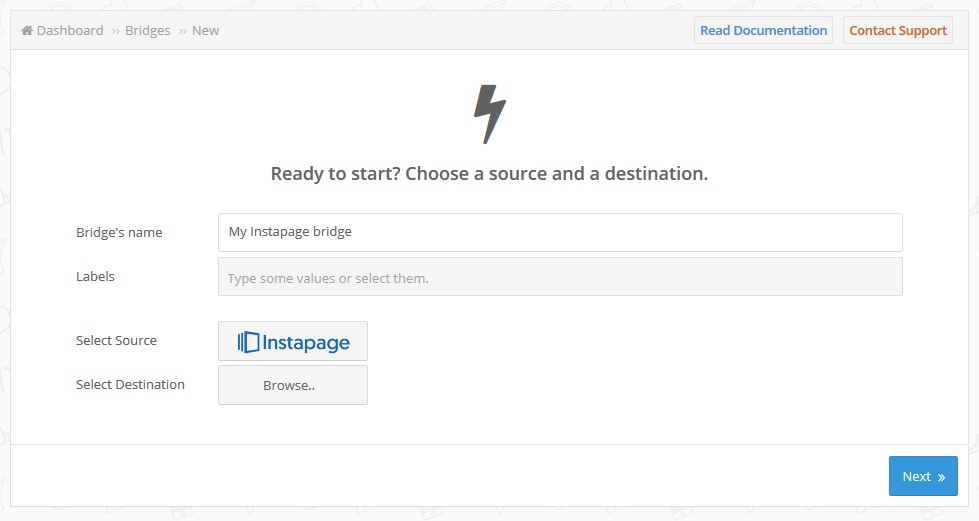The width and height of the screenshot is (979, 521).
Task: Click the Contact Support button
Action: point(898,31)
